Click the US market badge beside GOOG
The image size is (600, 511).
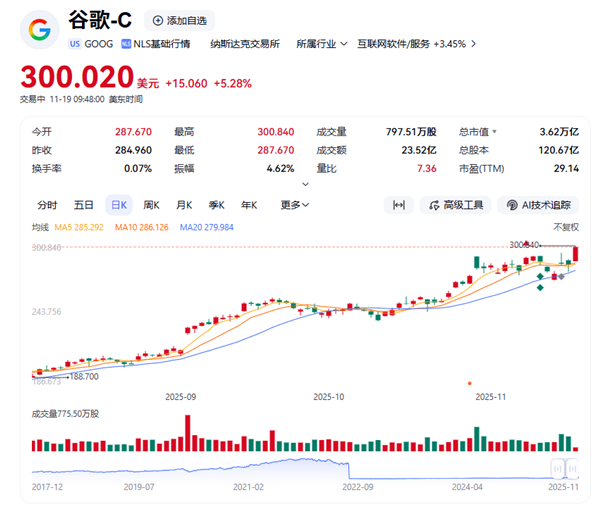(76, 44)
